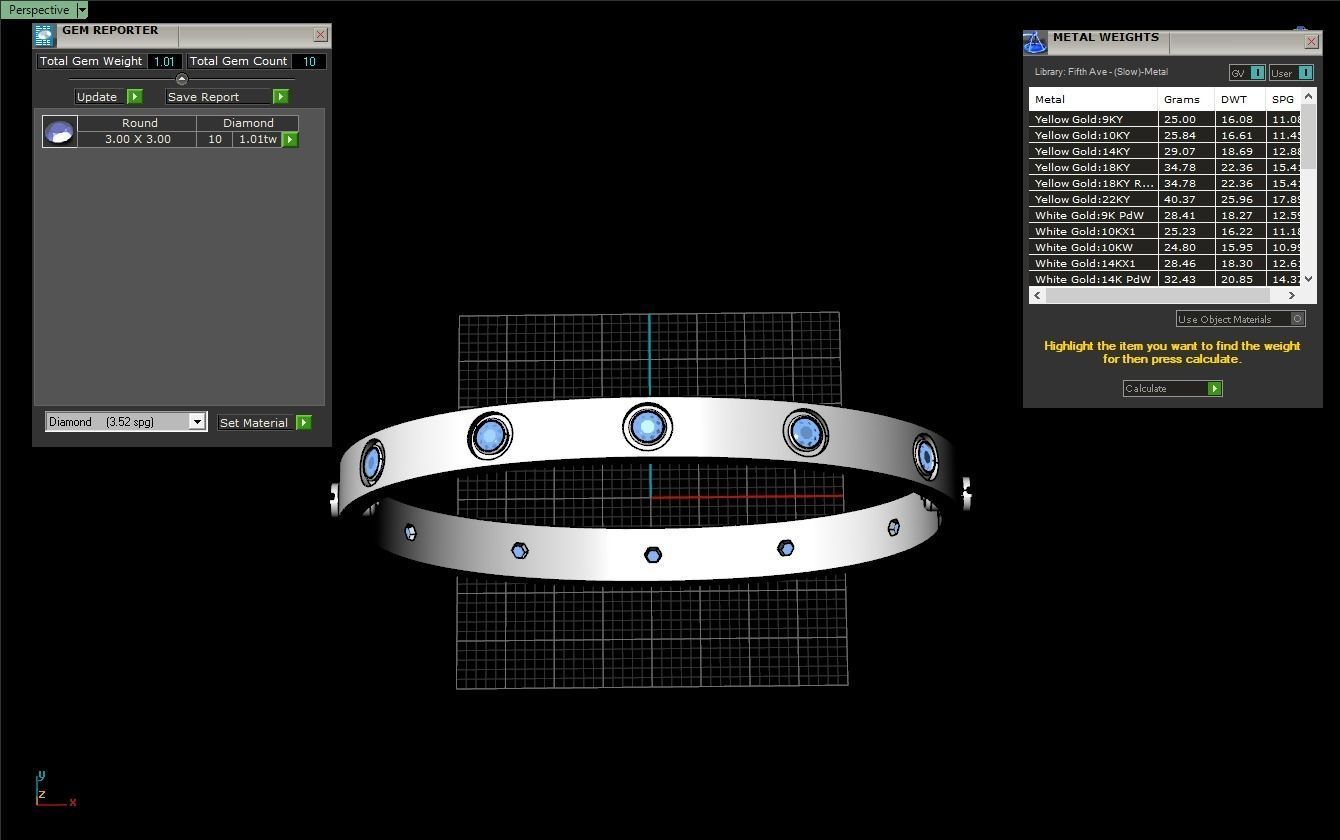
Task: Select the Yellow Gold:9KY row
Action: 1165,119
